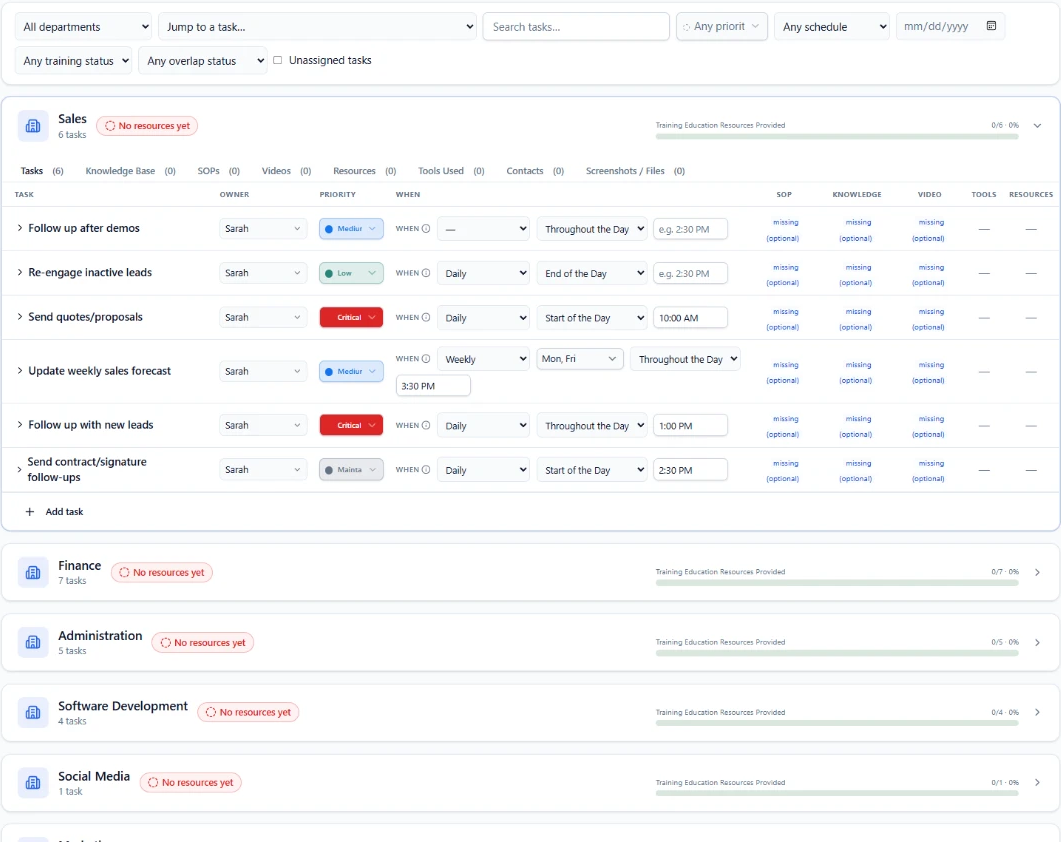1061x842 pixels.
Task: Expand the Finance department section chevron
Action: point(1037,573)
